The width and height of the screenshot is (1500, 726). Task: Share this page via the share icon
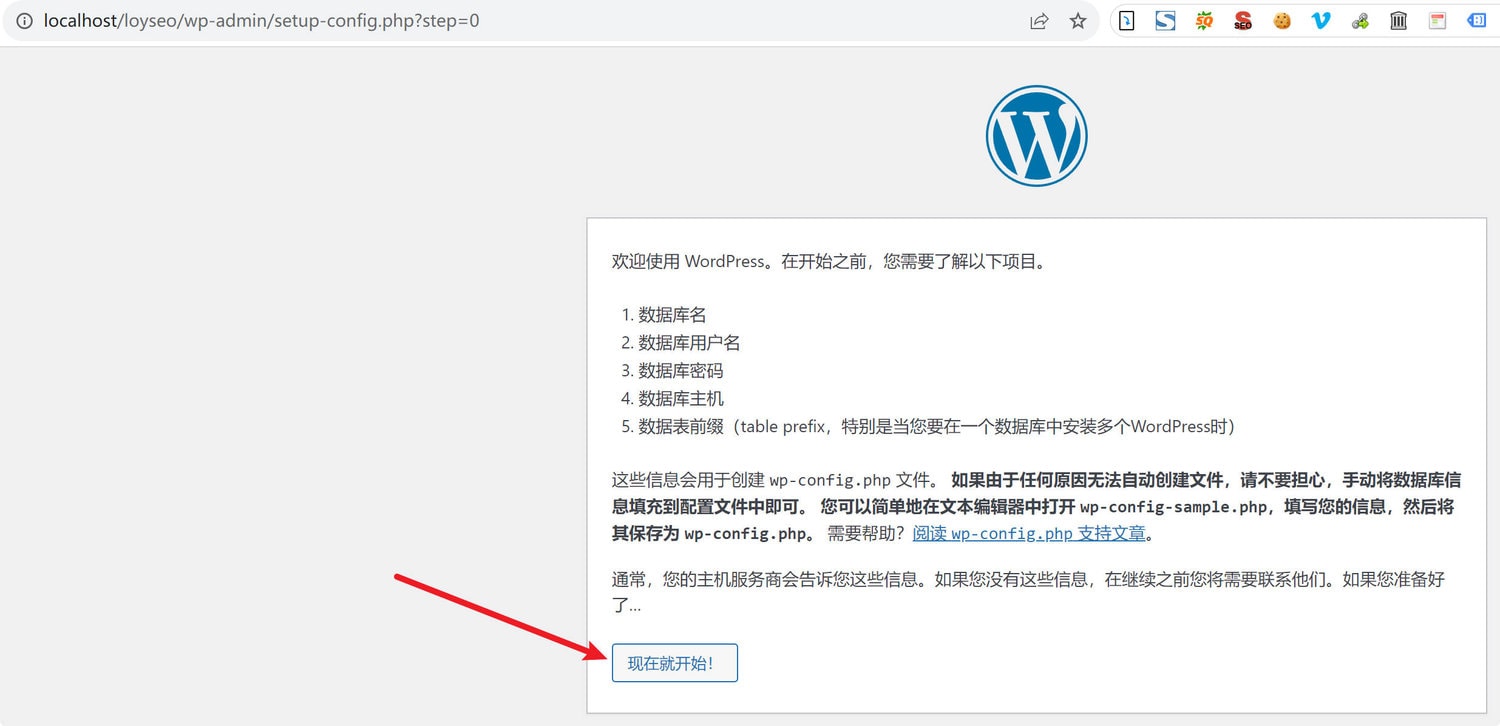[x=1039, y=21]
